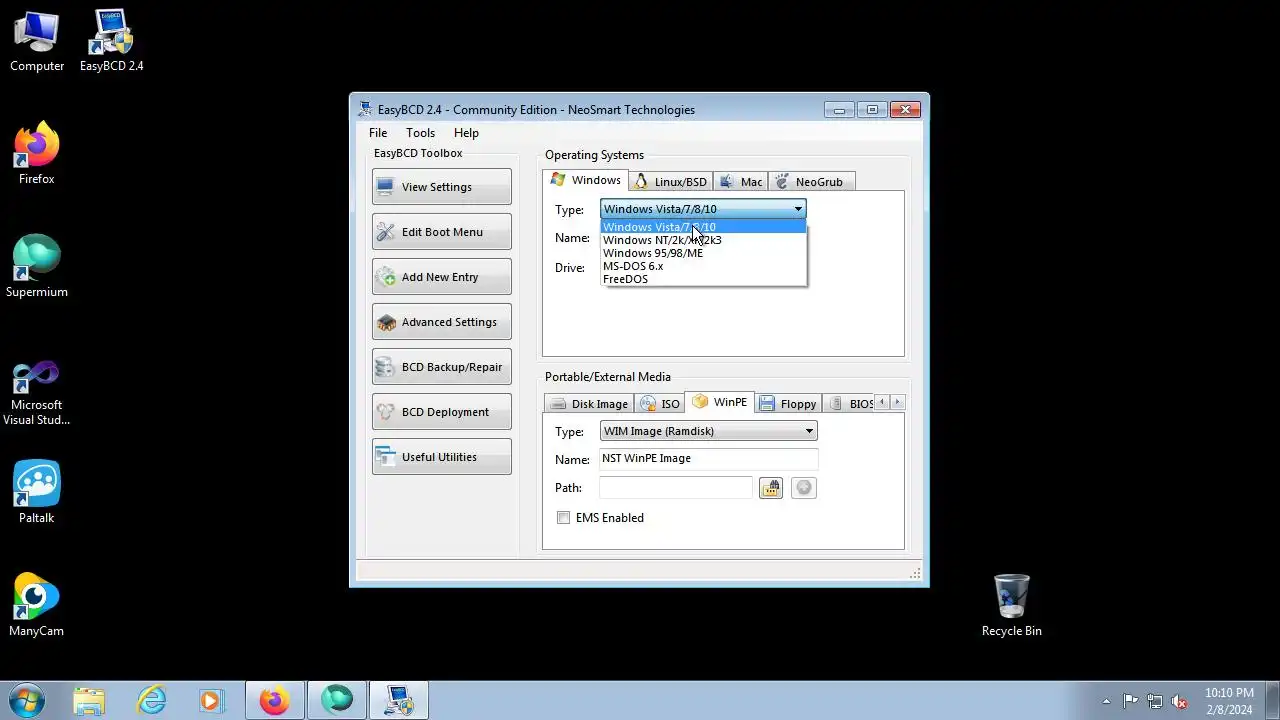This screenshot has width=1280, height=720.
Task: Click the BCD Deployment button
Action: pos(441,412)
